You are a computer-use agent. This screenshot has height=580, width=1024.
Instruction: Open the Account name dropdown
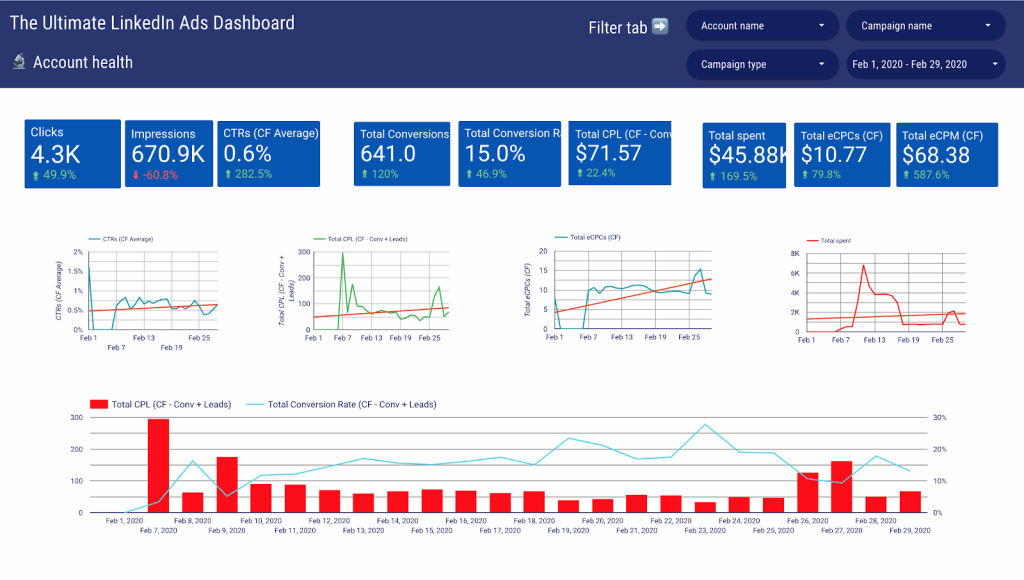pos(762,26)
